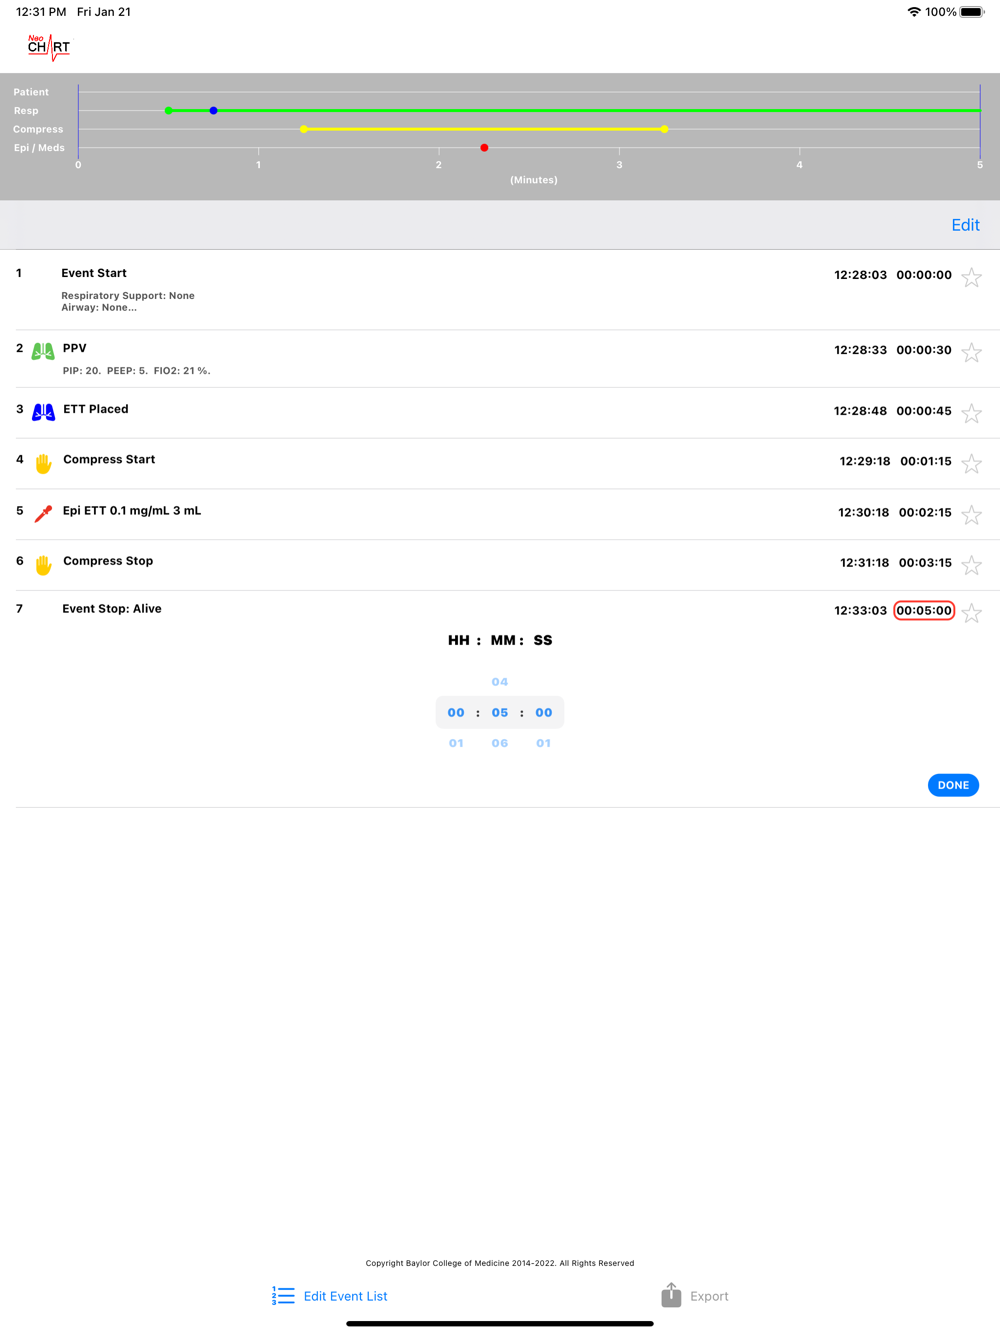Screen dimensions: 1000x1334
Task: Tap elapsed time 00:01:15 of Compress Start
Action: coord(926,461)
